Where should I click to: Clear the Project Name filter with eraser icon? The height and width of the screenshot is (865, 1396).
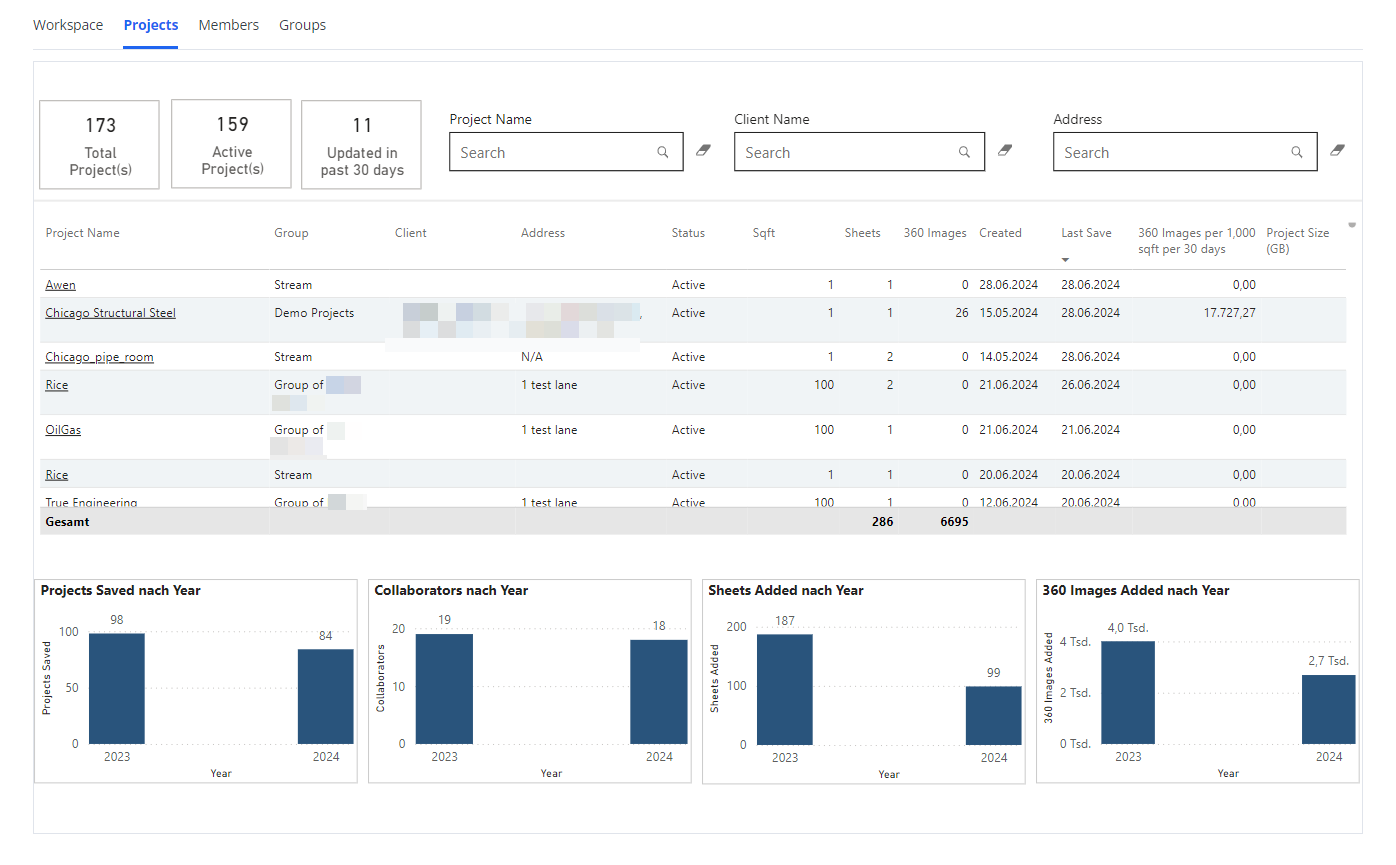click(x=703, y=151)
